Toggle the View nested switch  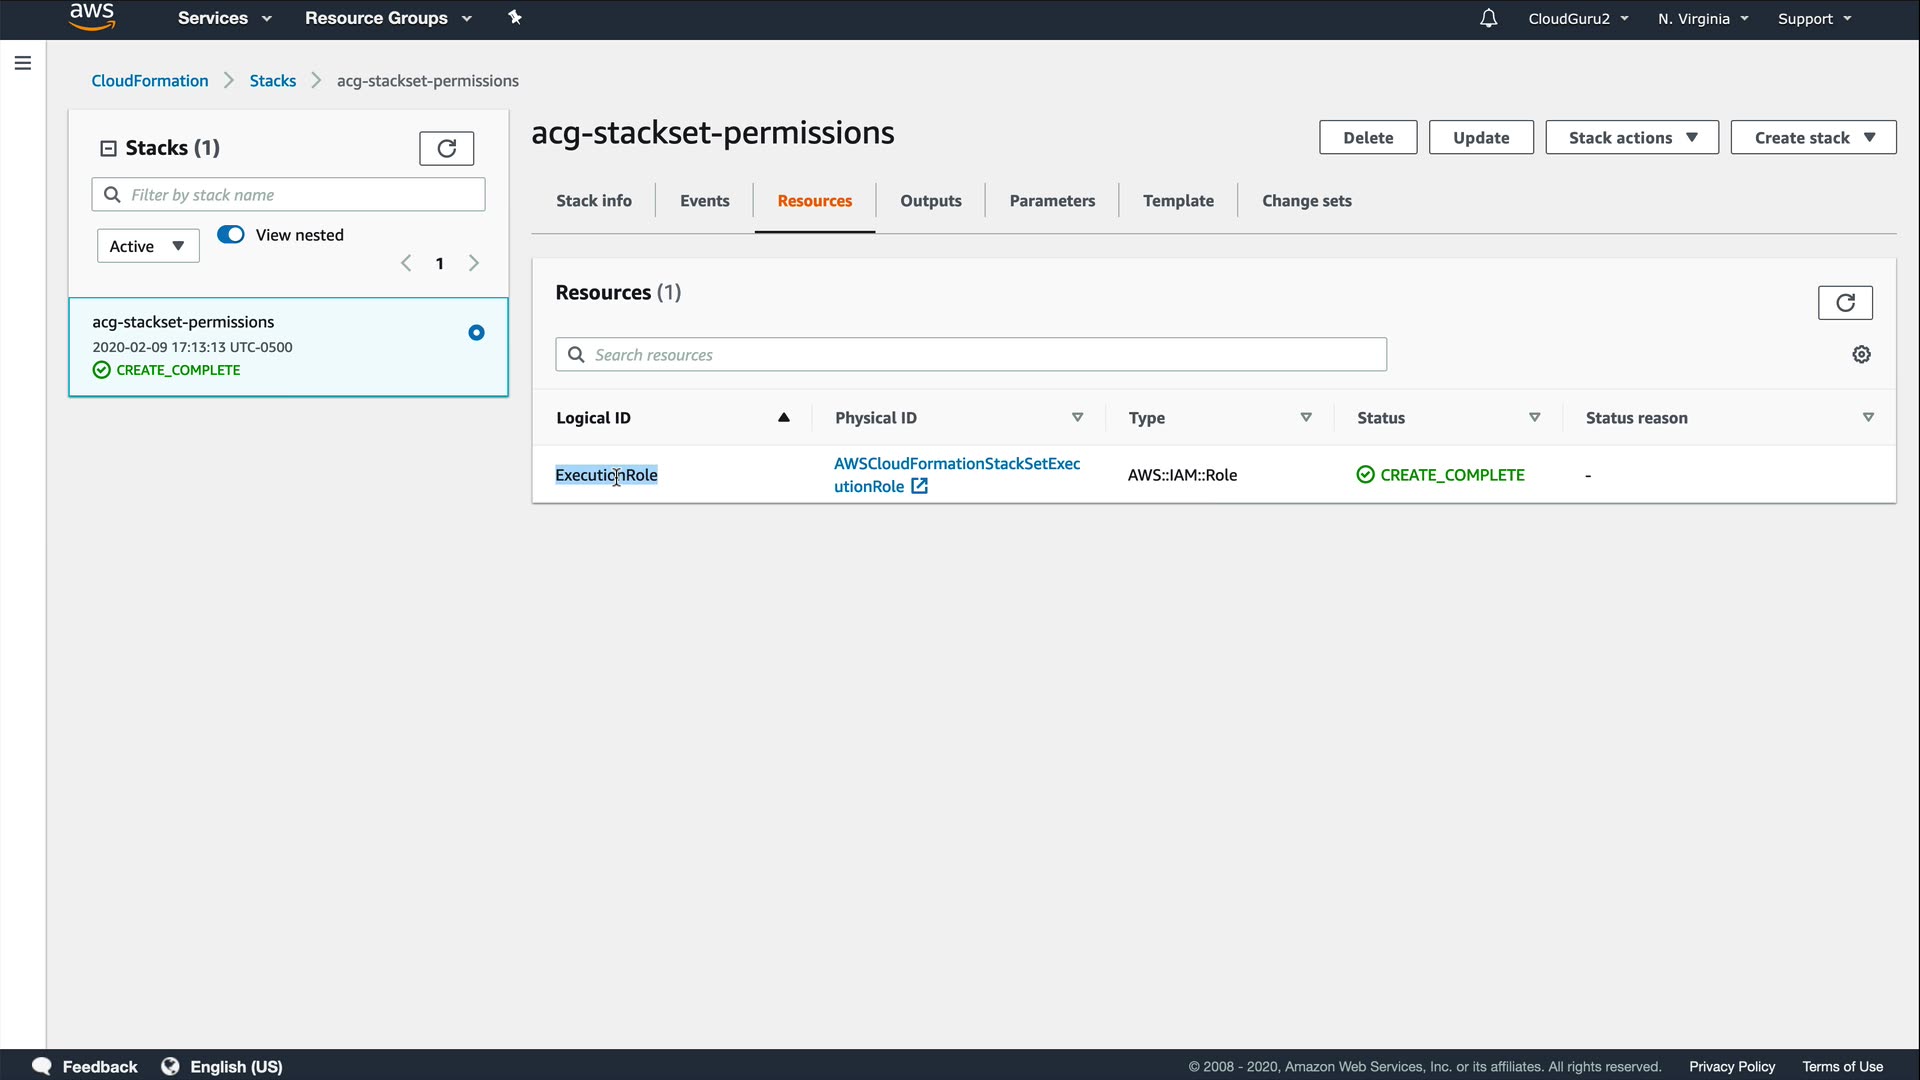tap(231, 234)
